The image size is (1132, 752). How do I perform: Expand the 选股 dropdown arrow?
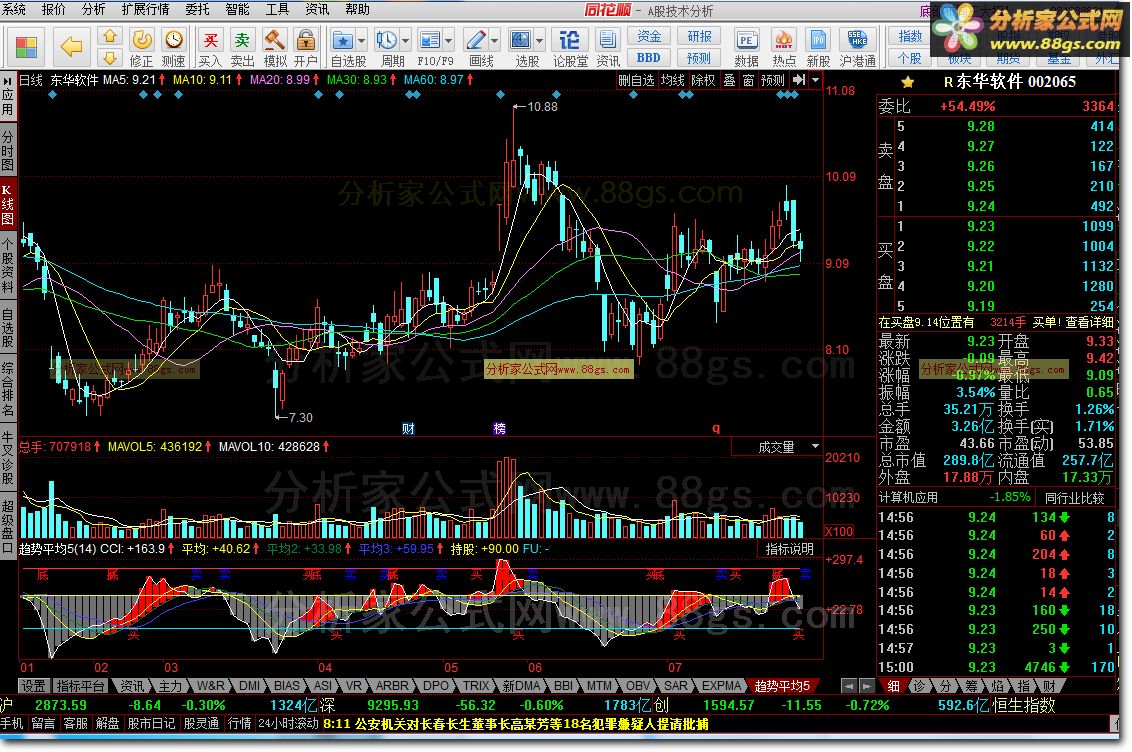point(539,40)
